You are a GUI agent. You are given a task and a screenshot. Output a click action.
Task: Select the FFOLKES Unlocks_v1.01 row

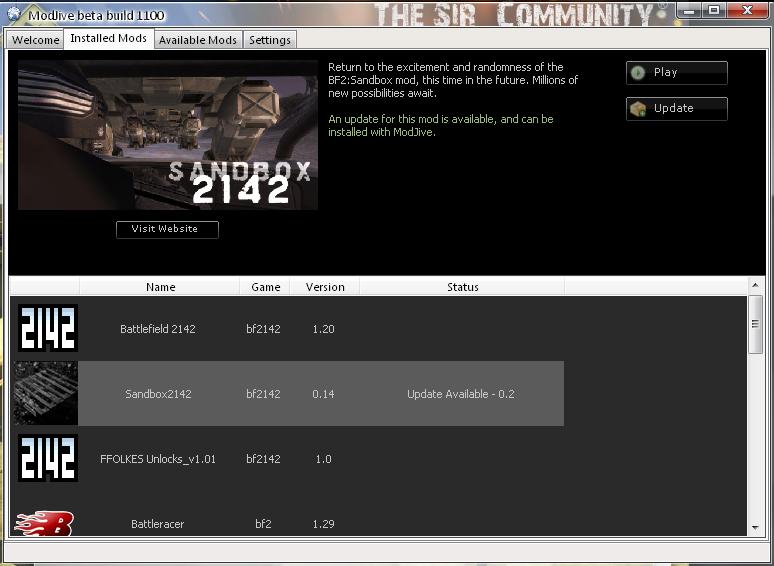(158, 459)
